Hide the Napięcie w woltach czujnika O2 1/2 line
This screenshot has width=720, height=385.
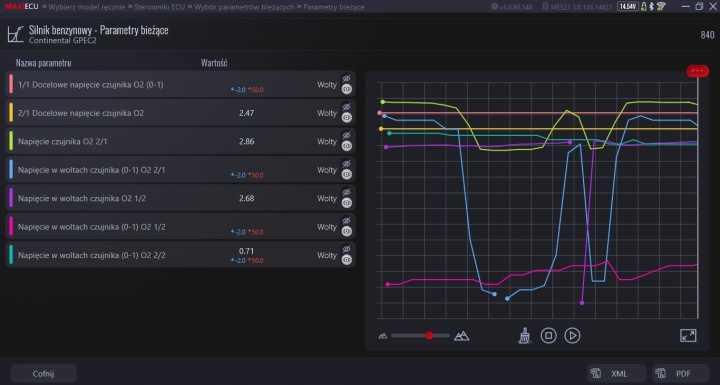click(347, 192)
